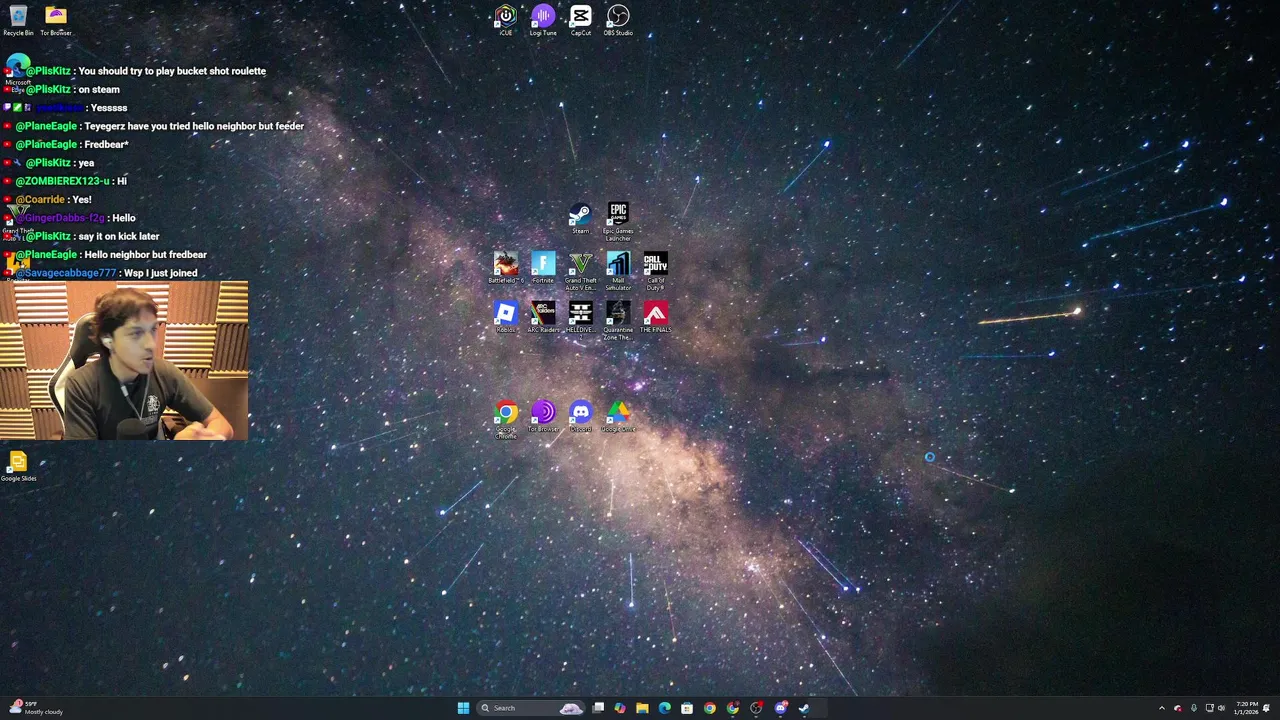The width and height of the screenshot is (1280, 720).
Task: Open Task View on the taskbar
Action: point(598,708)
